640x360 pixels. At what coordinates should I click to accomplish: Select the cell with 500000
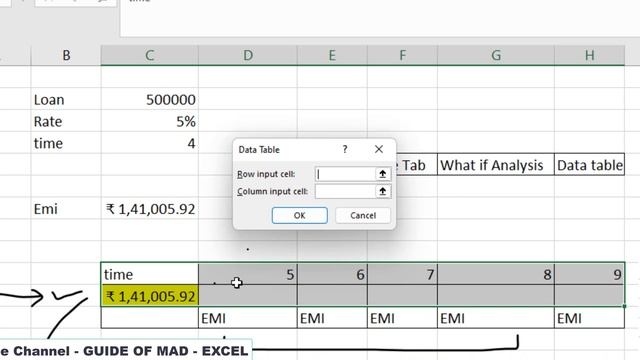[149, 100]
